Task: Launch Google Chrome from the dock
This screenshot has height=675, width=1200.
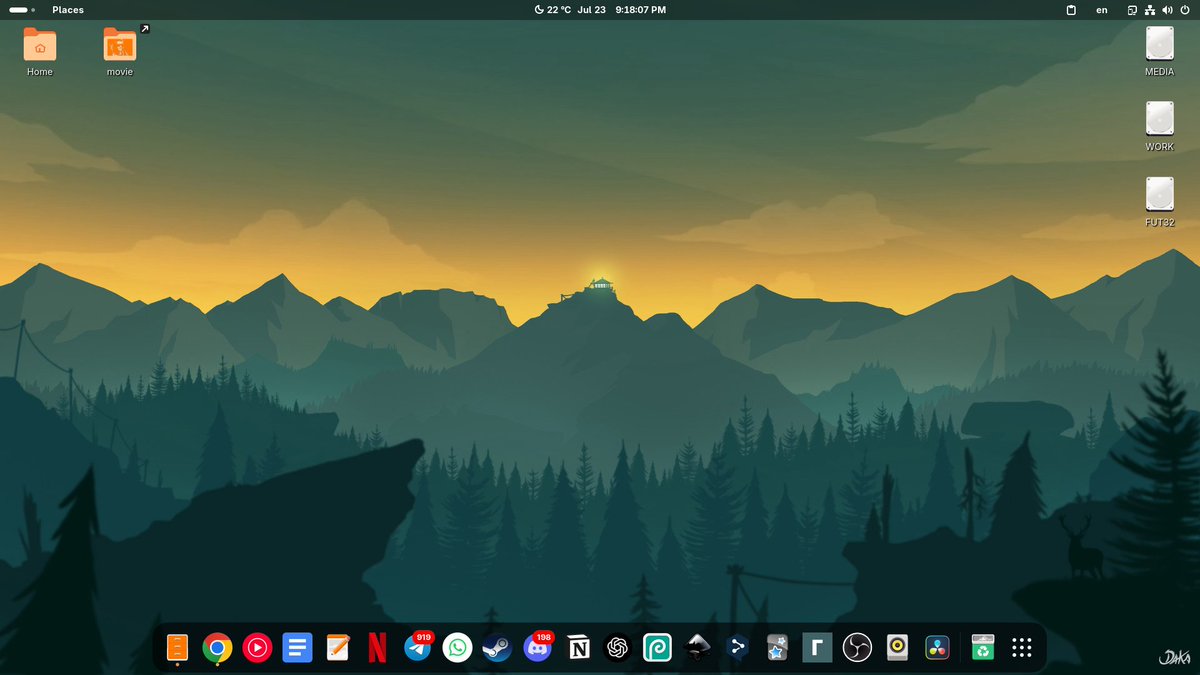Action: click(217, 648)
